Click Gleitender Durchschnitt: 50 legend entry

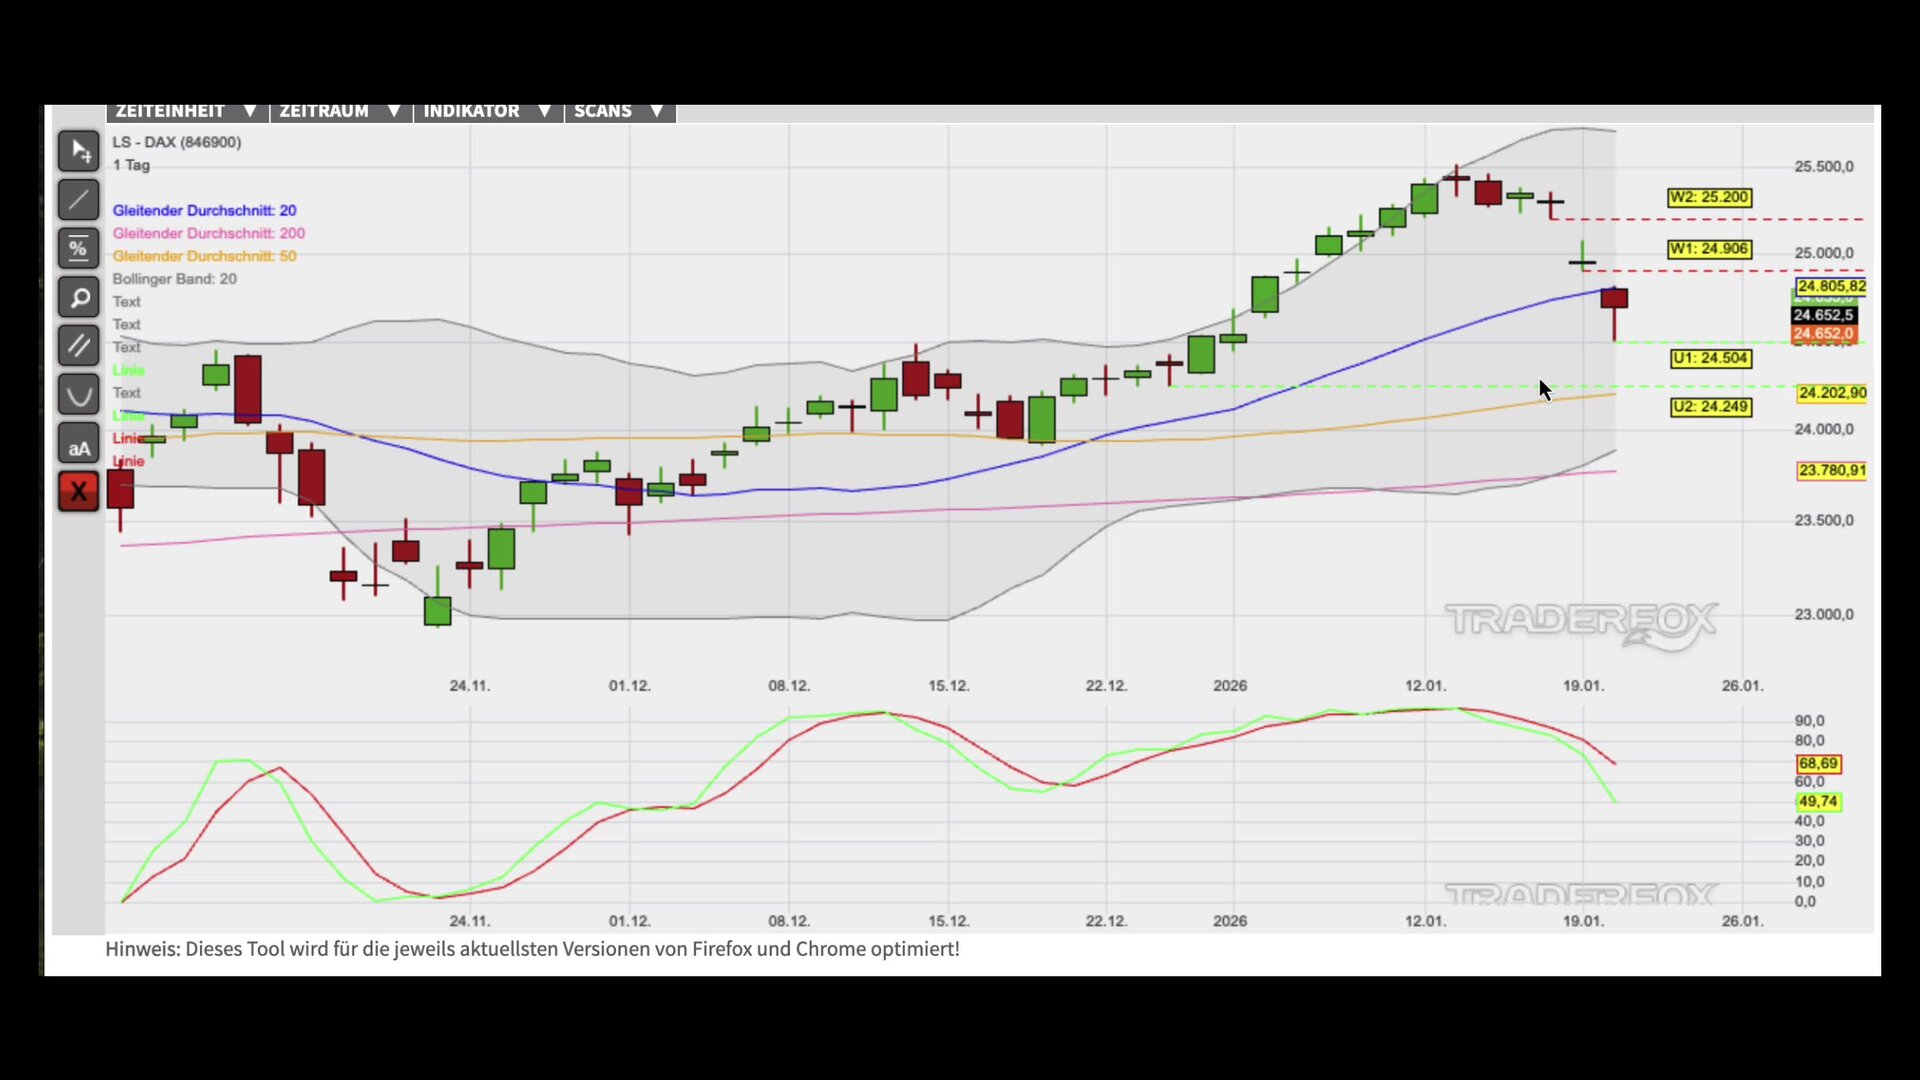tap(204, 256)
